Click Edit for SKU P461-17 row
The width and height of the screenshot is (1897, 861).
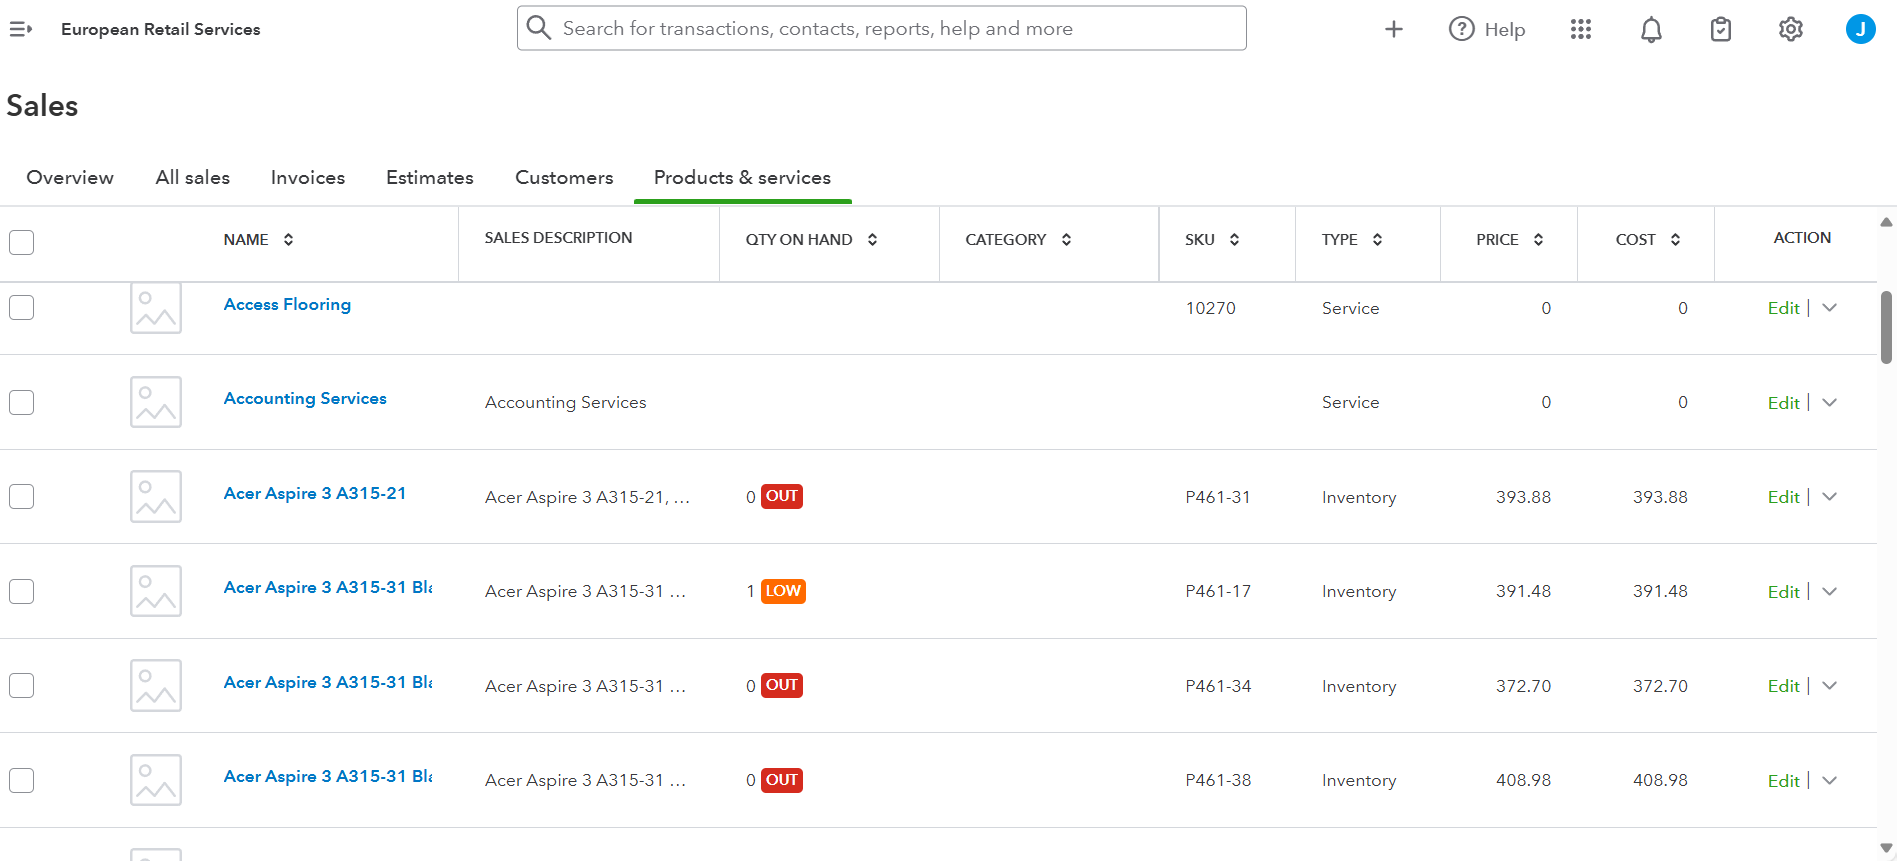[1783, 592]
